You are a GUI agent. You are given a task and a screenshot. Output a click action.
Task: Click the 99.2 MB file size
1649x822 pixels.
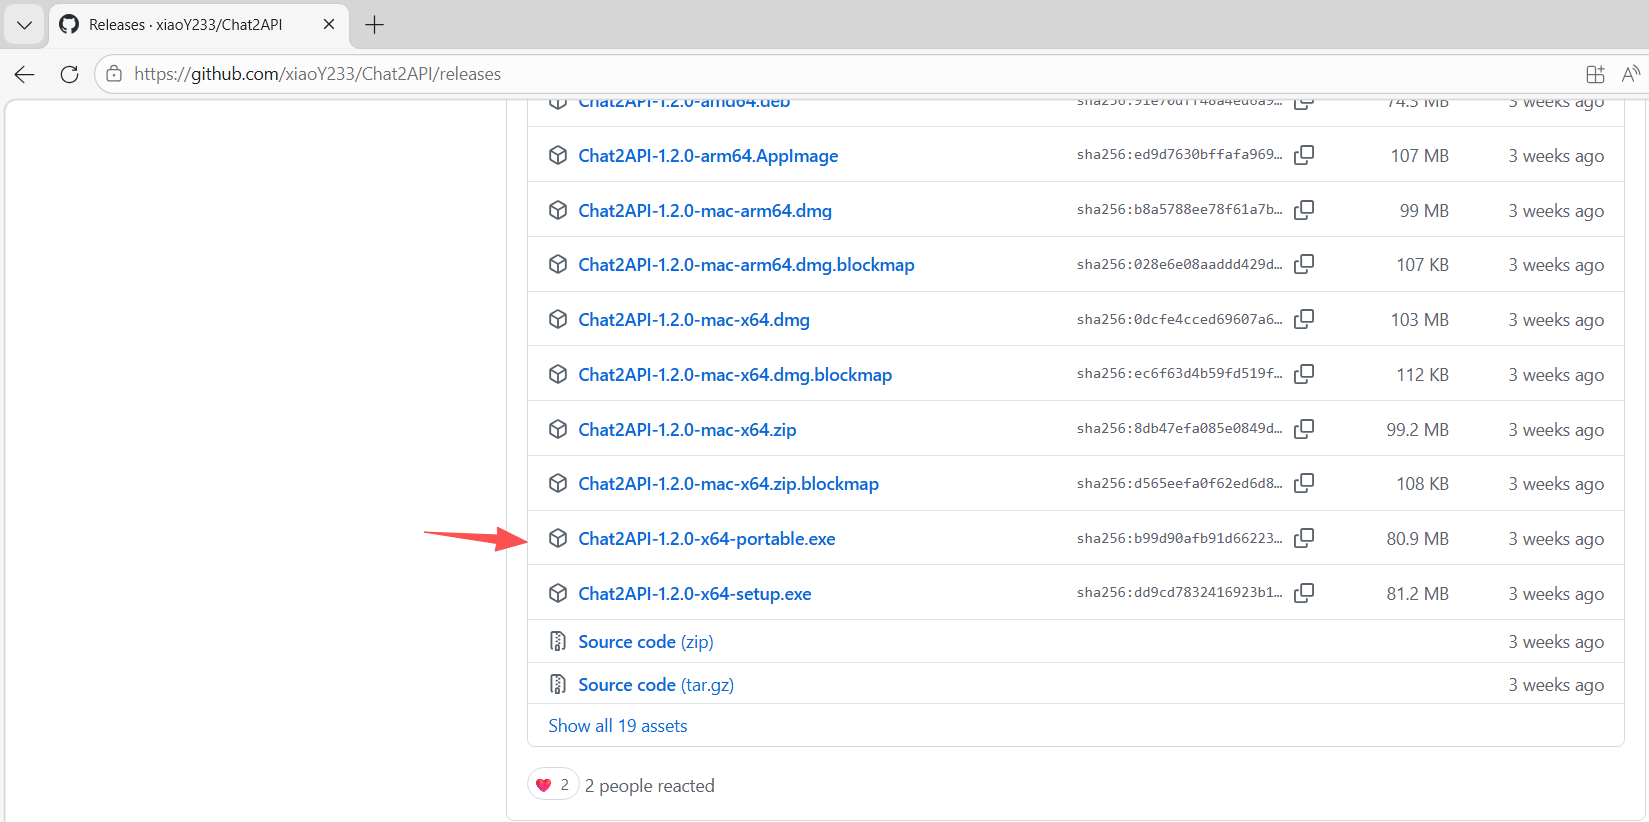coord(1417,430)
